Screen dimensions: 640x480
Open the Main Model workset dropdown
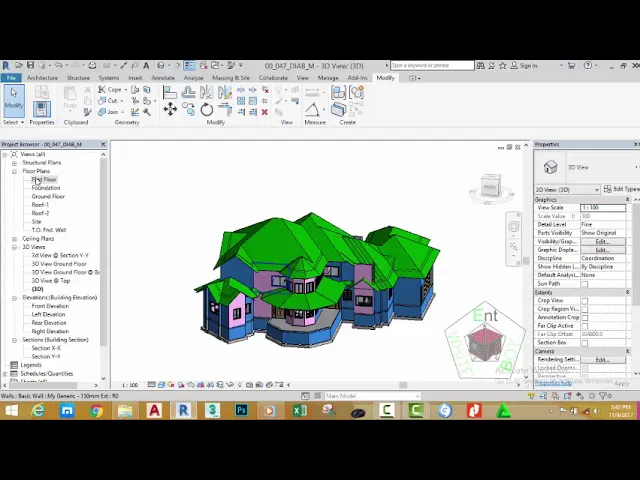[372, 396]
